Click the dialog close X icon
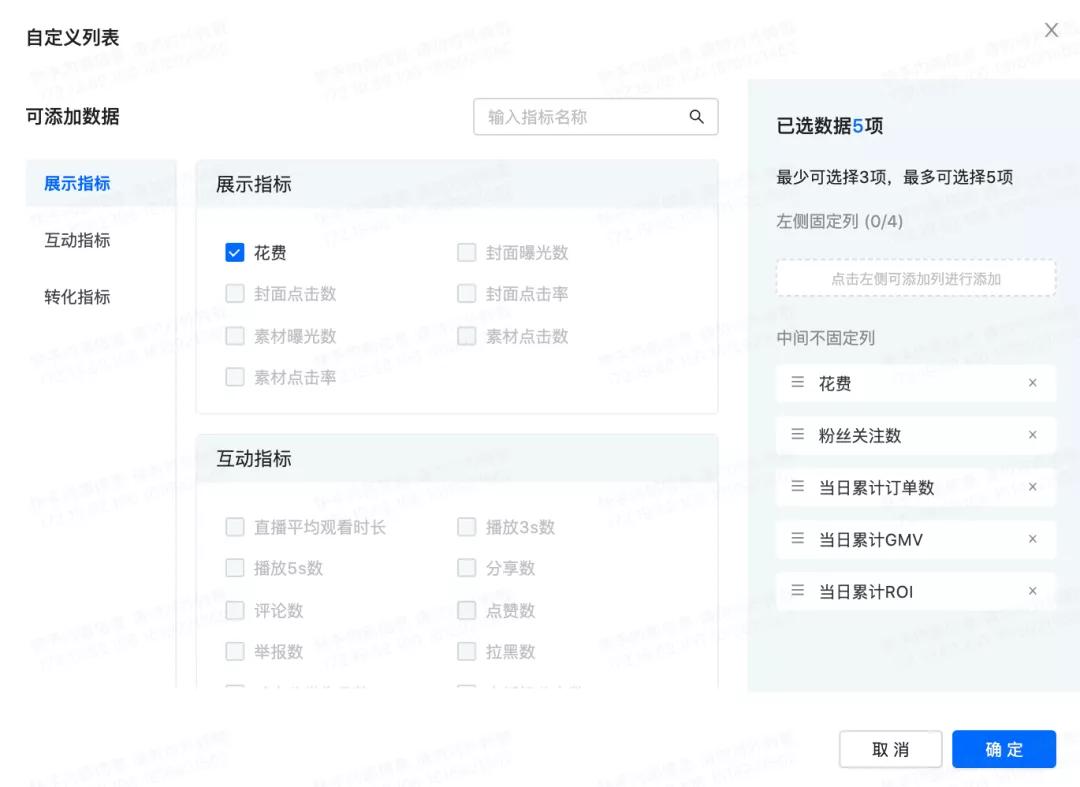This screenshot has height=787, width=1080. [1051, 30]
